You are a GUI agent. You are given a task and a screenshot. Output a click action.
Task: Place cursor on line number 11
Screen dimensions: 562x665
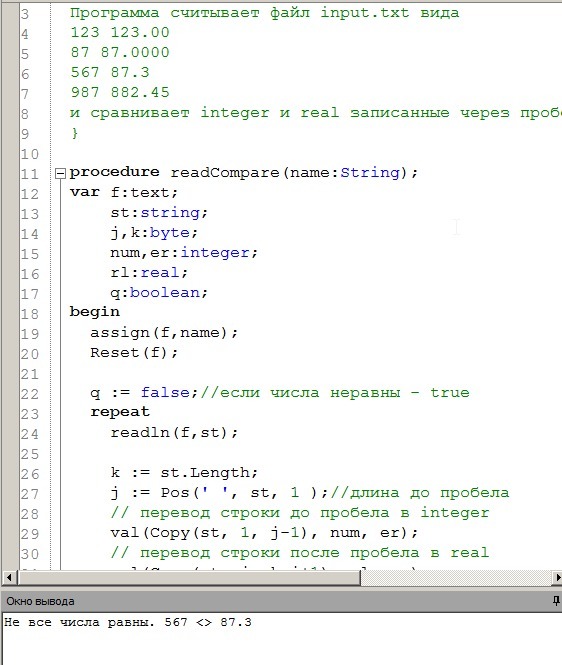point(29,174)
